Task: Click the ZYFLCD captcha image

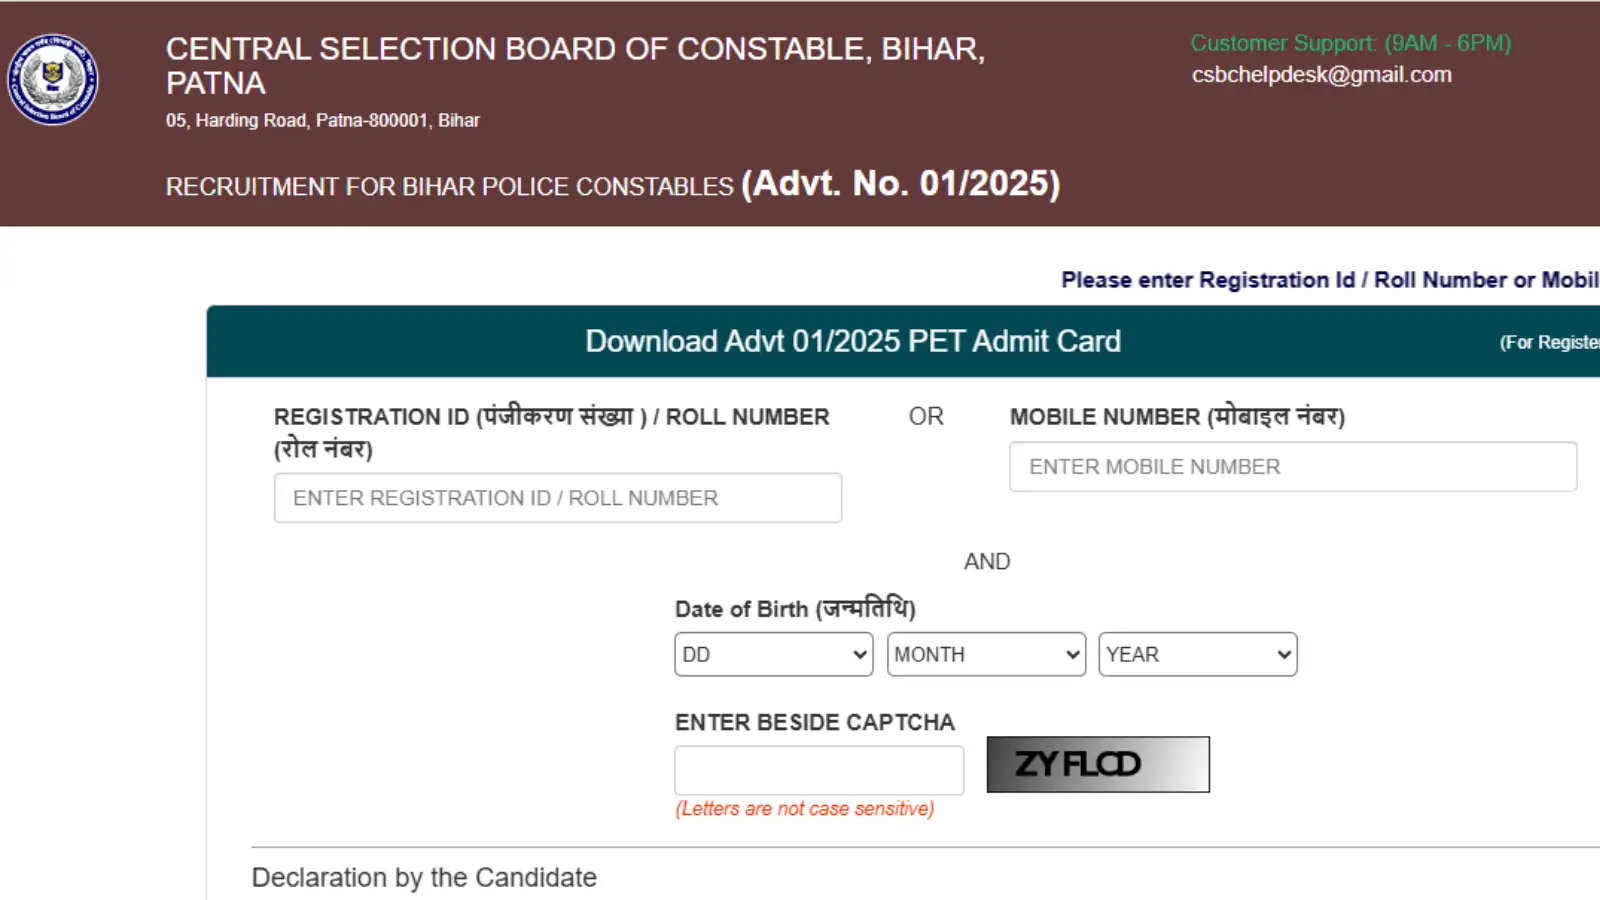Action: [x=1097, y=765]
